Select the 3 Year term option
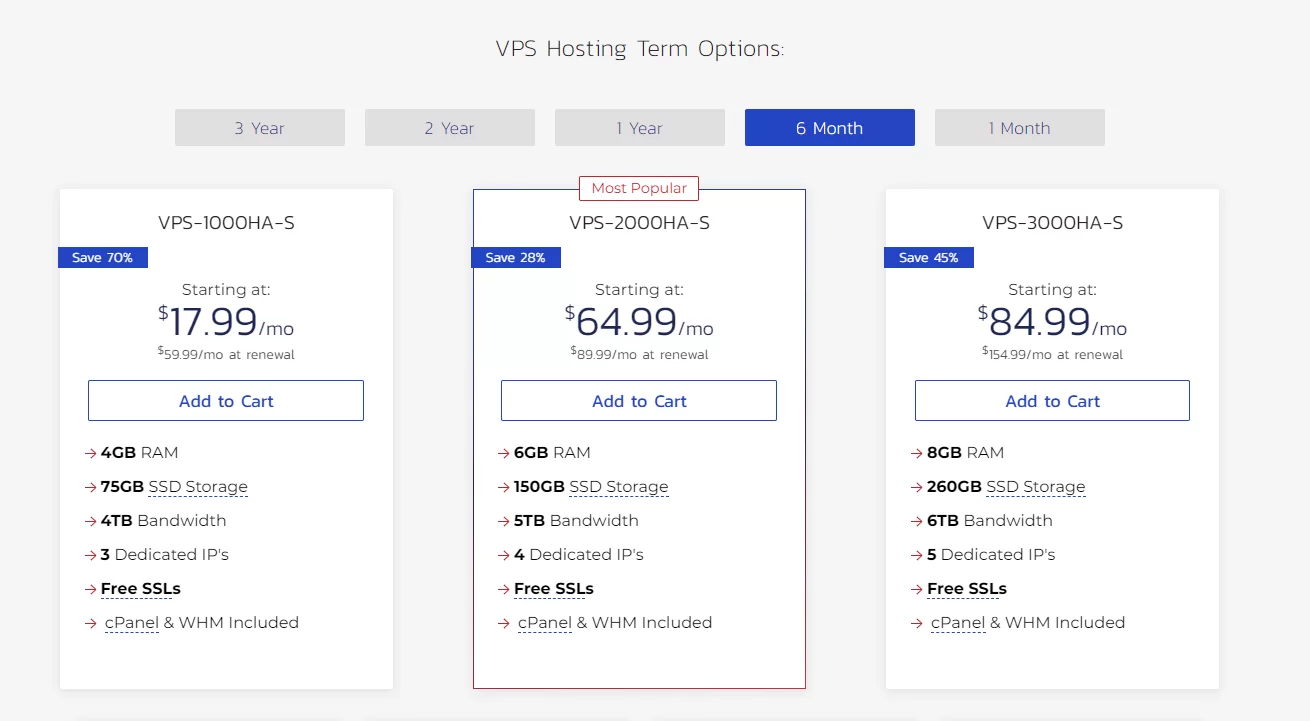The width and height of the screenshot is (1310, 721). (259, 127)
